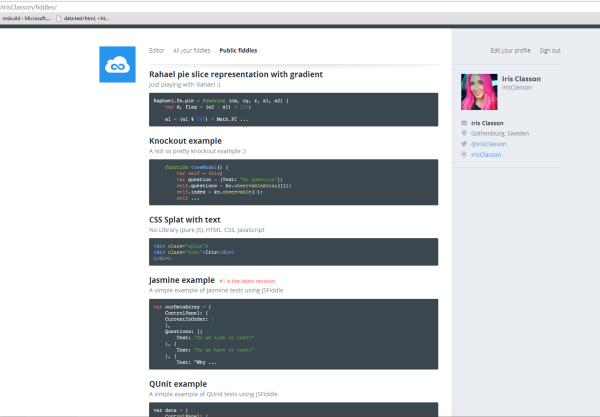600x417 pixels.
Task: Click Edit your profile link
Action: (510, 50)
